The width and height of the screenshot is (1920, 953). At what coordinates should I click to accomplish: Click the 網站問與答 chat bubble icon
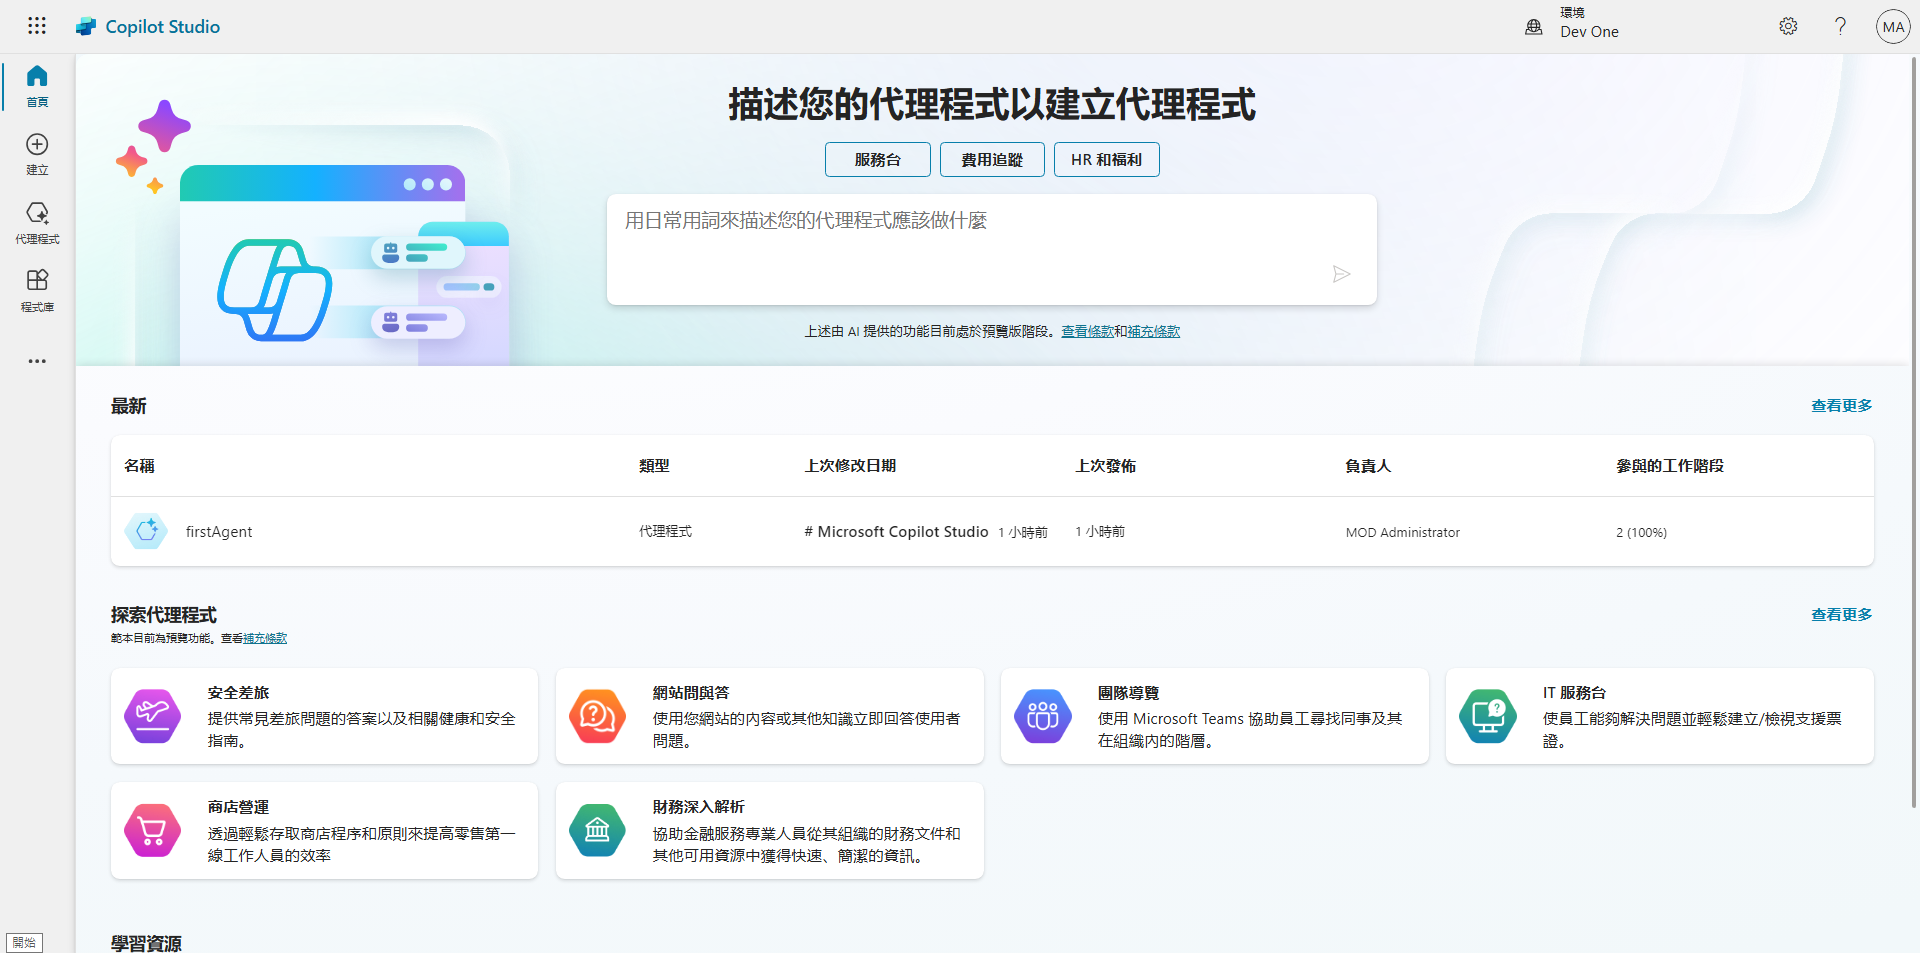pyautogui.click(x=597, y=716)
